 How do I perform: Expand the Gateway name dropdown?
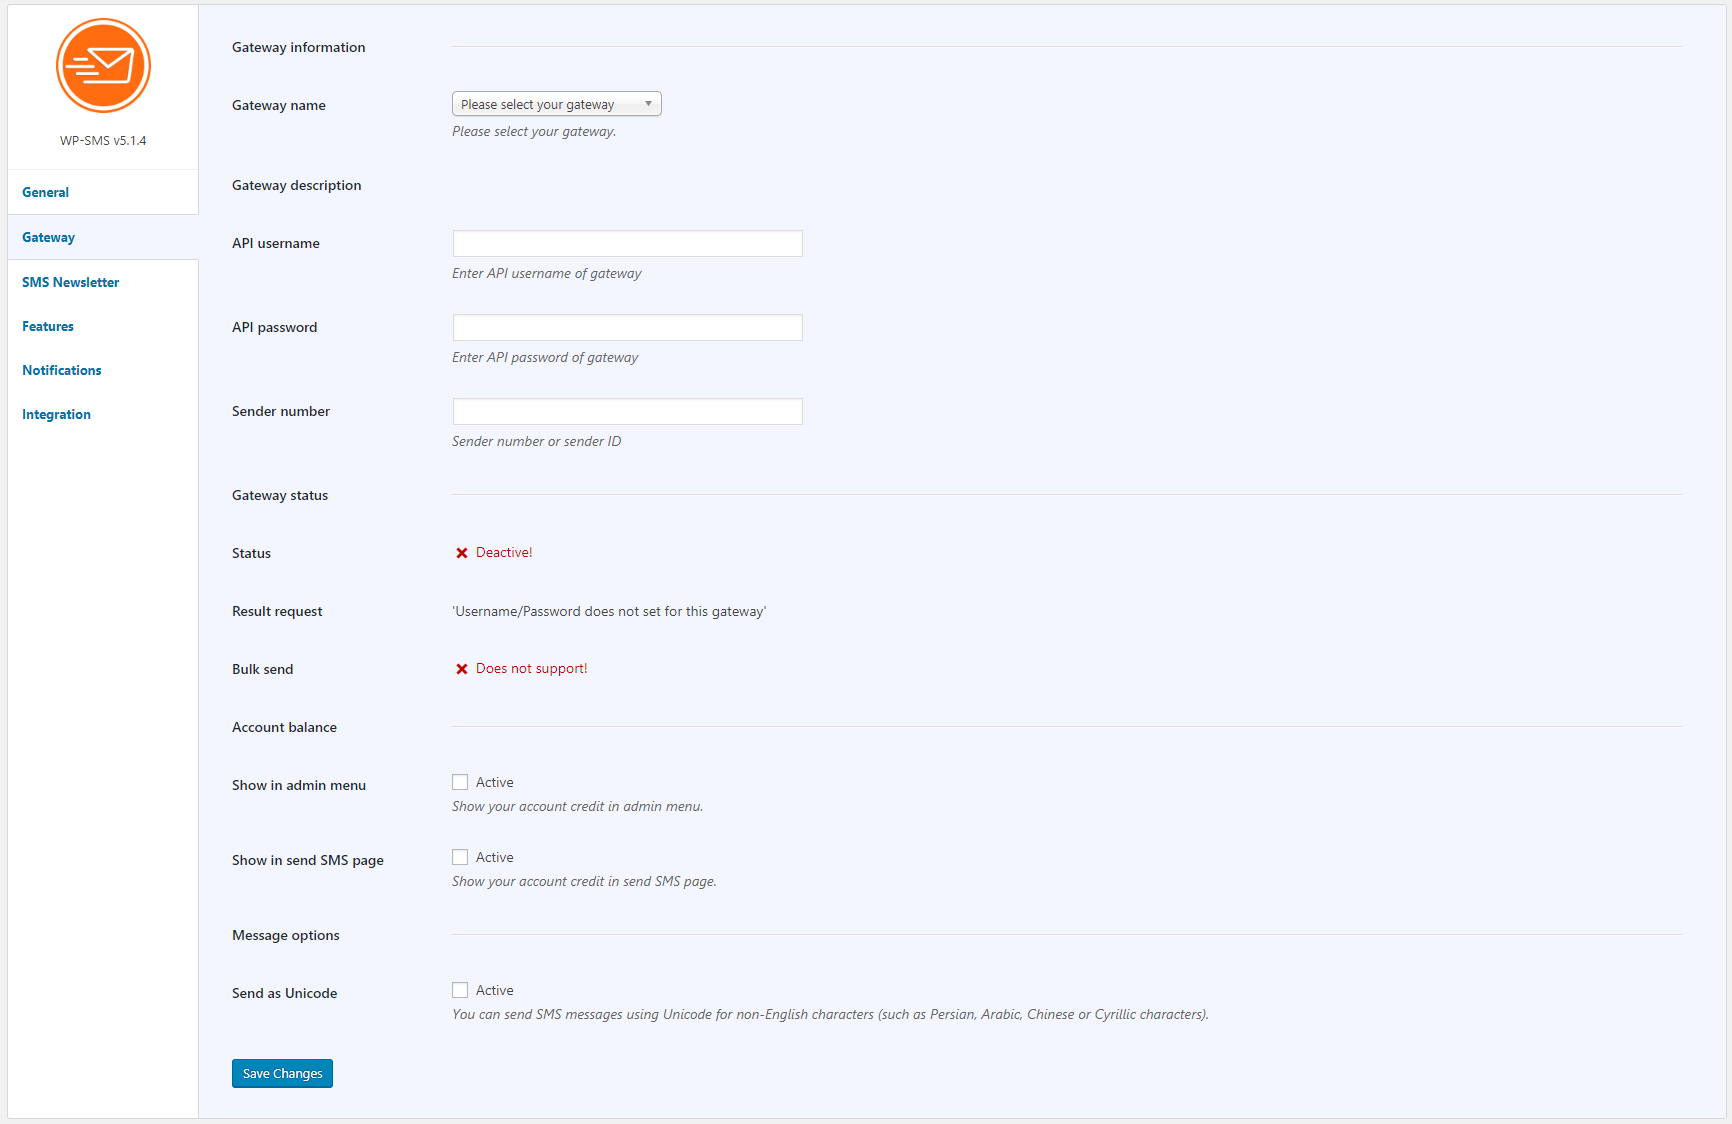click(557, 104)
